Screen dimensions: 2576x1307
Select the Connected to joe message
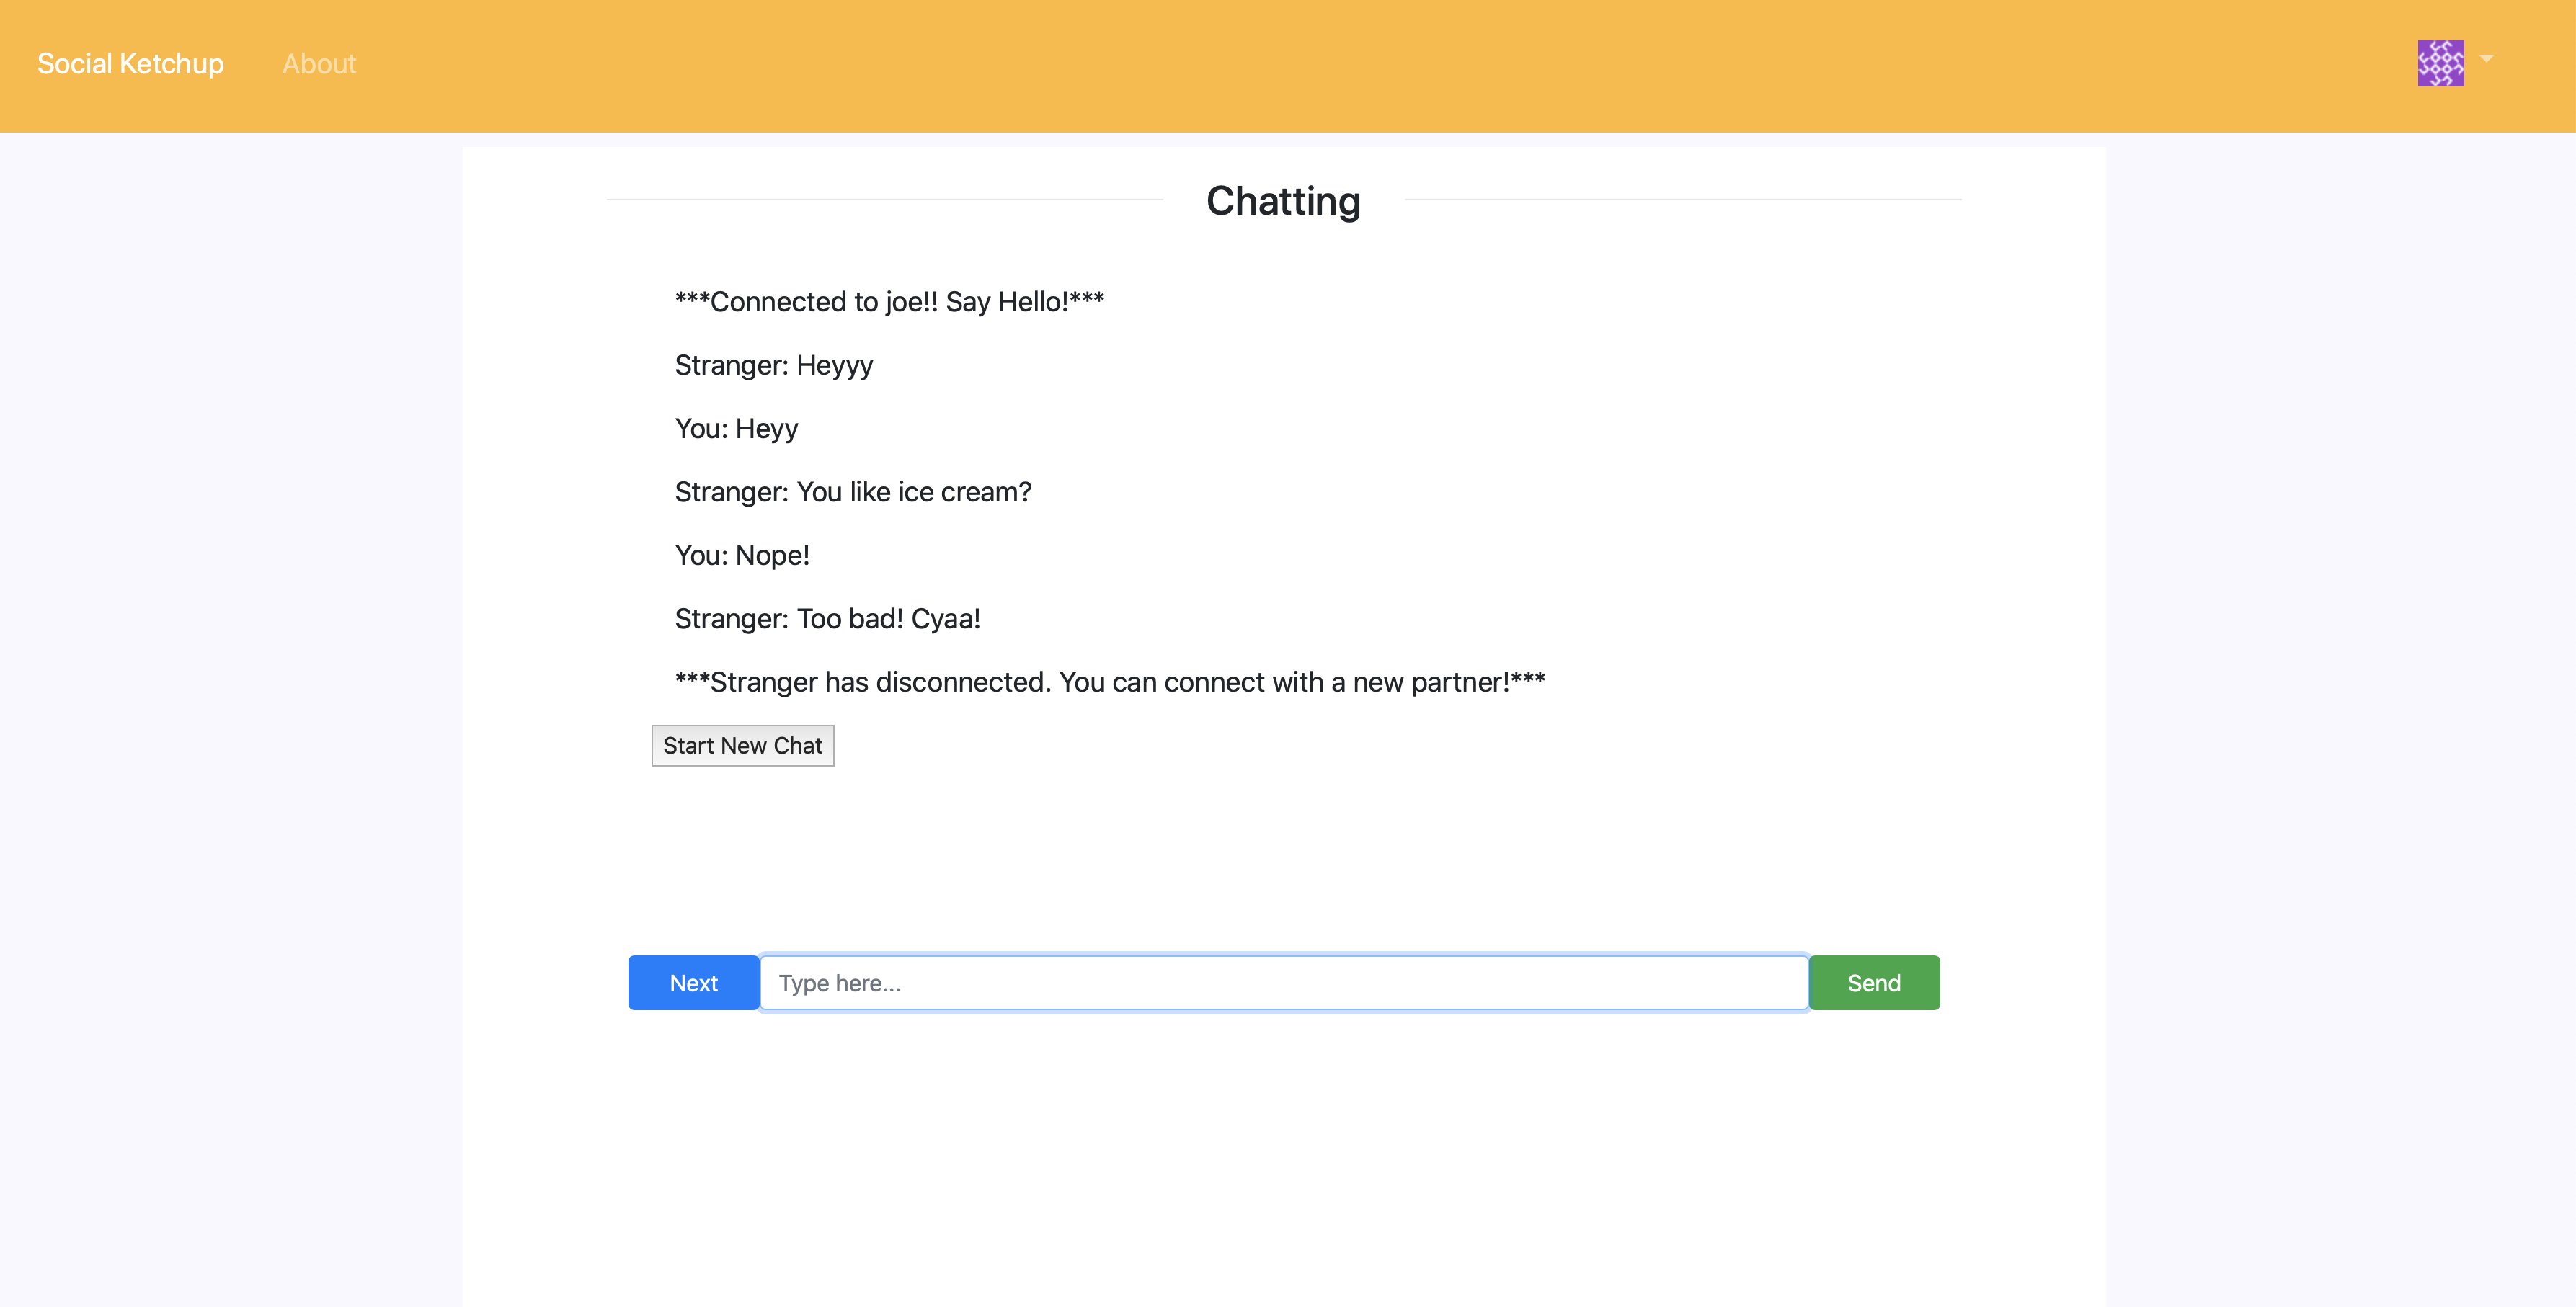click(889, 302)
